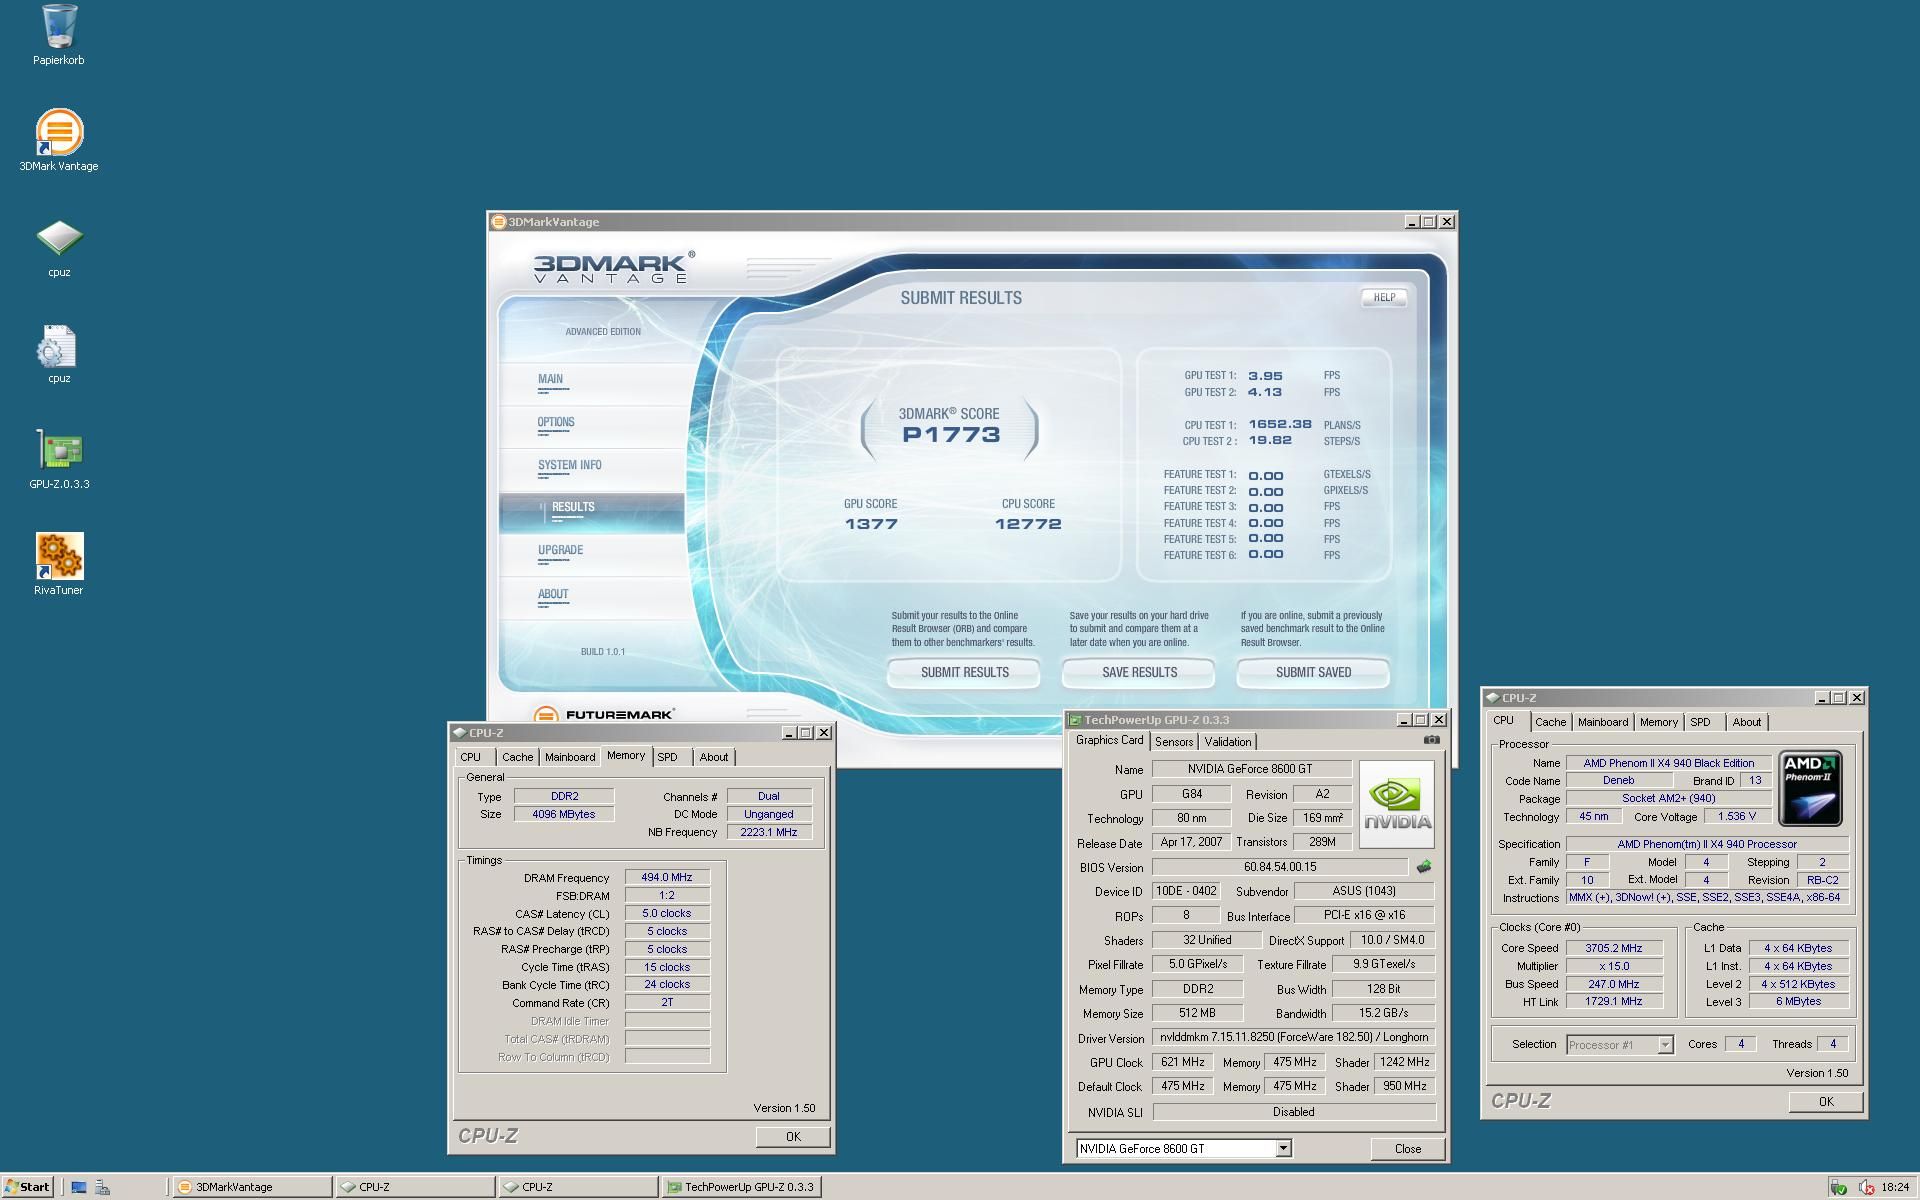Show desktop quick launch icon in taskbar
The width and height of the screenshot is (1920, 1200).
pos(78,1187)
